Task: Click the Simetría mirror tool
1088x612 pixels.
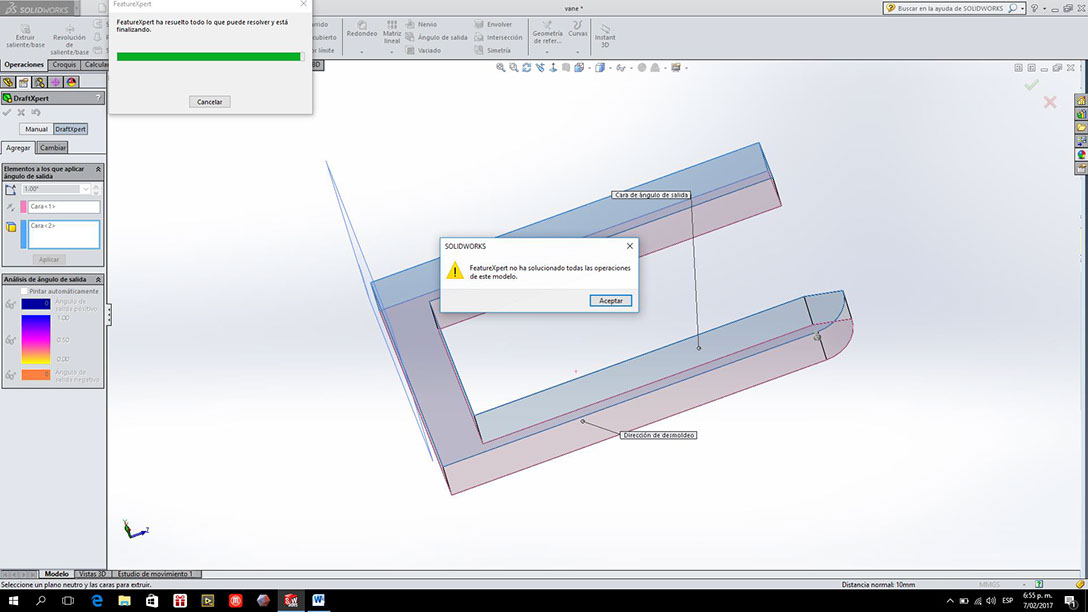Action: [493, 51]
